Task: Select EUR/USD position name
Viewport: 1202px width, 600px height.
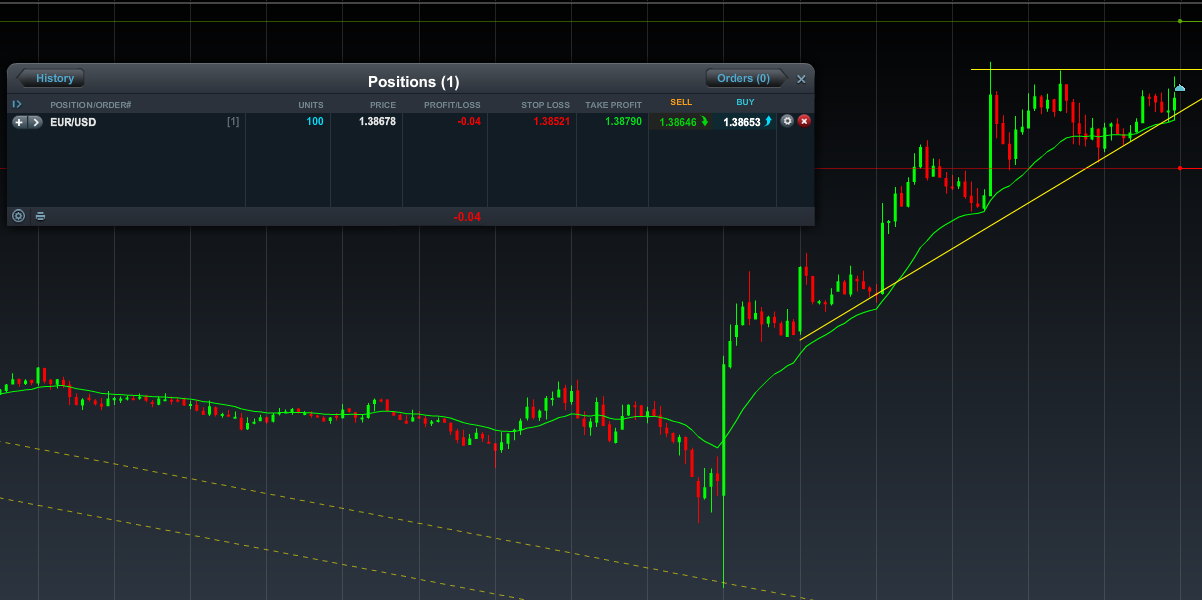Action: click(x=73, y=122)
